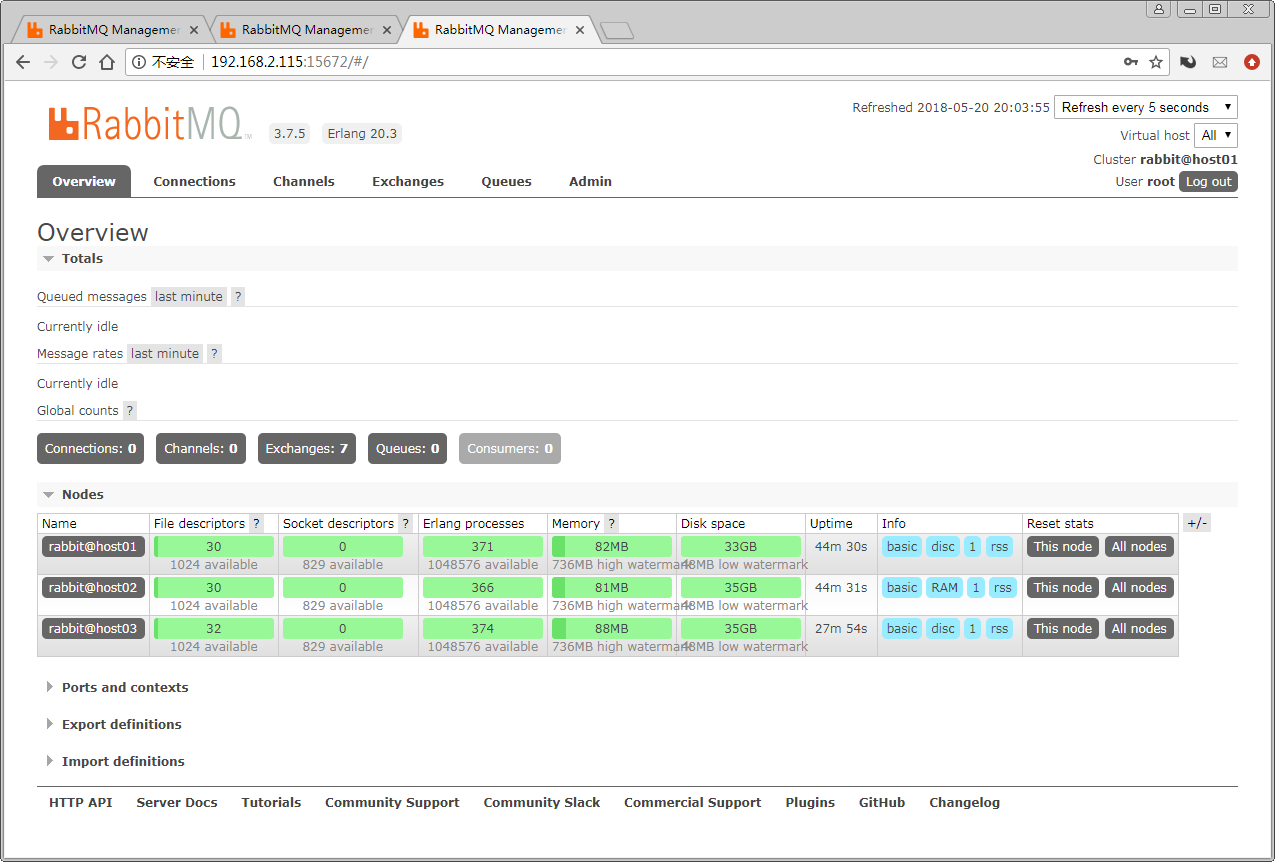Click host02 disk space bar 35GB
Screen dimensions: 1275x862
pyautogui.click(x=741, y=588)
